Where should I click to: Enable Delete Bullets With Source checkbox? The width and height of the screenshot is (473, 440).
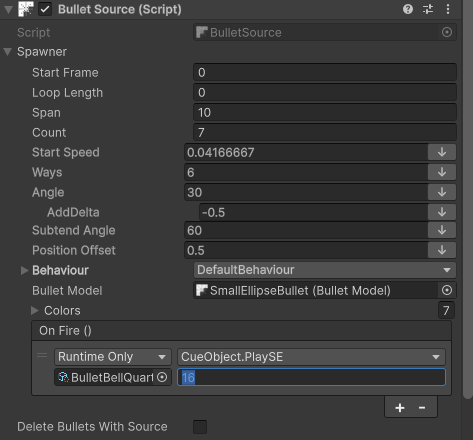click(200, 427)
